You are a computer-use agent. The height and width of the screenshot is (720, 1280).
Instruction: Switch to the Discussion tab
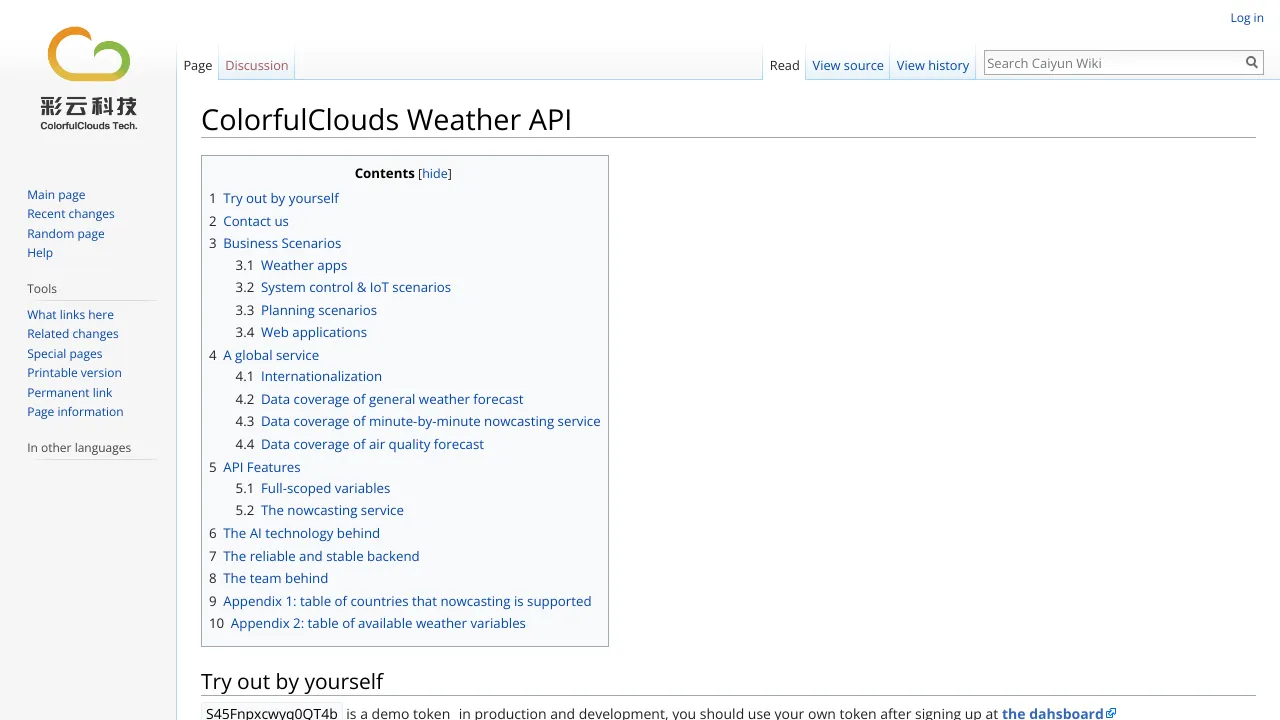coord(256,65)
